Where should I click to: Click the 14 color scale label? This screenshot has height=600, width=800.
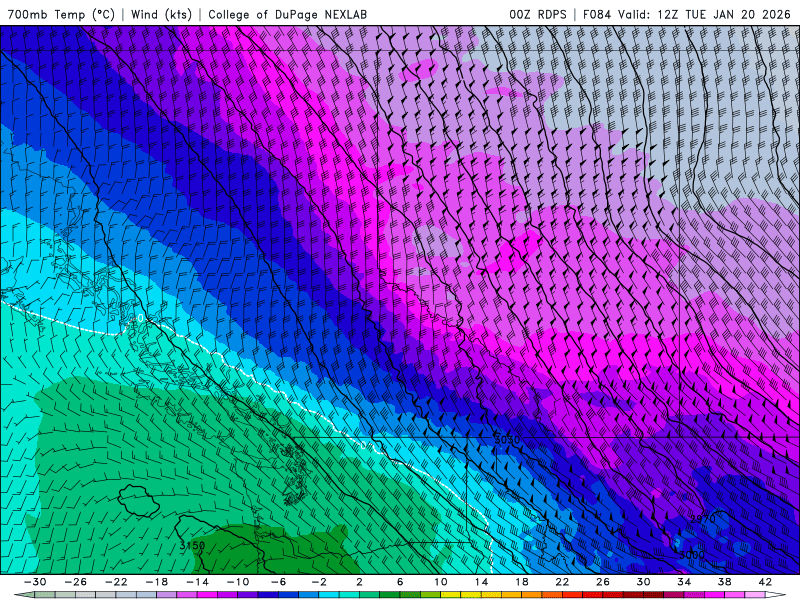[x=481, y=582]
